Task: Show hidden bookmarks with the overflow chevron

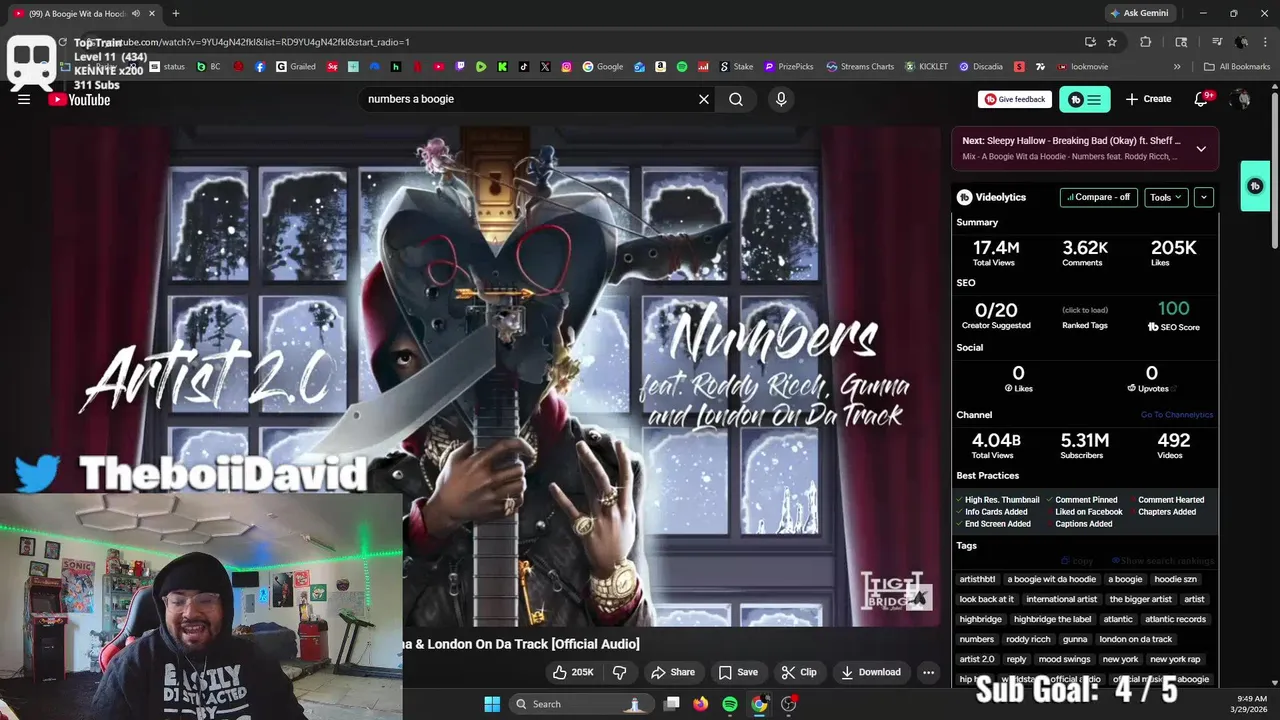Action: [x=1177, y=67]
